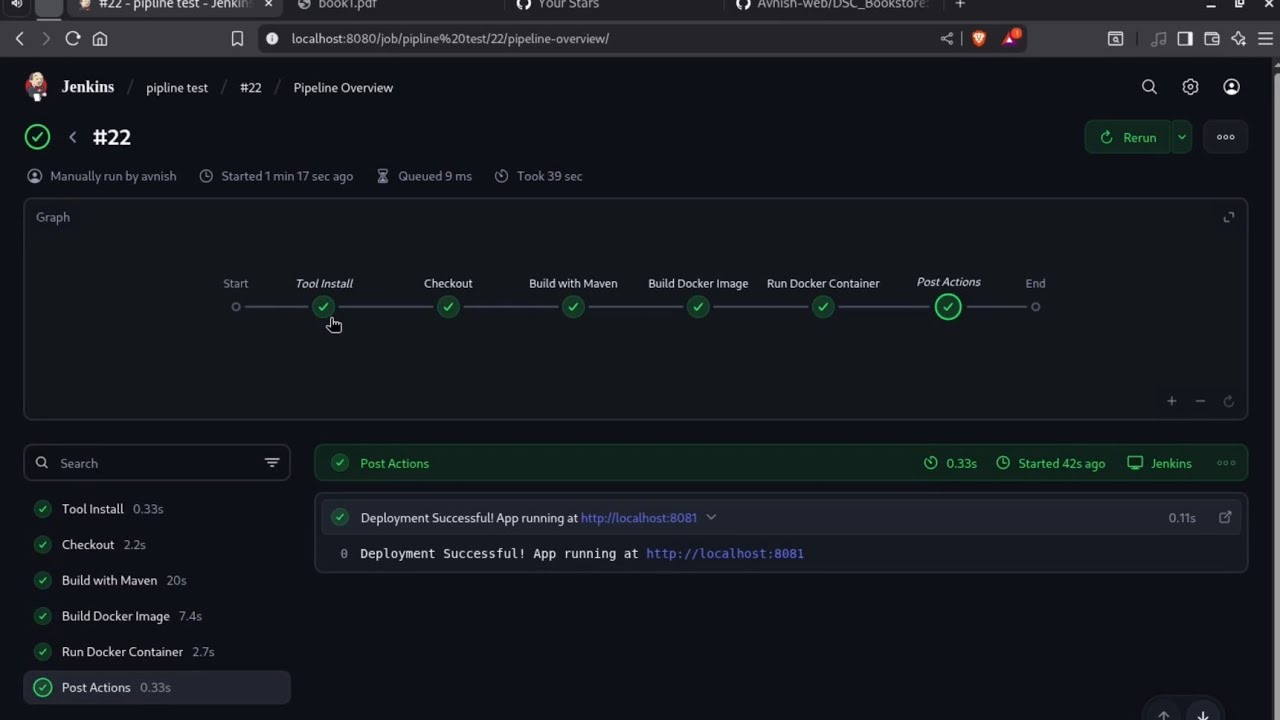
Task: Click the Jenkins agent label in stage header
Action: [1159, 463]
